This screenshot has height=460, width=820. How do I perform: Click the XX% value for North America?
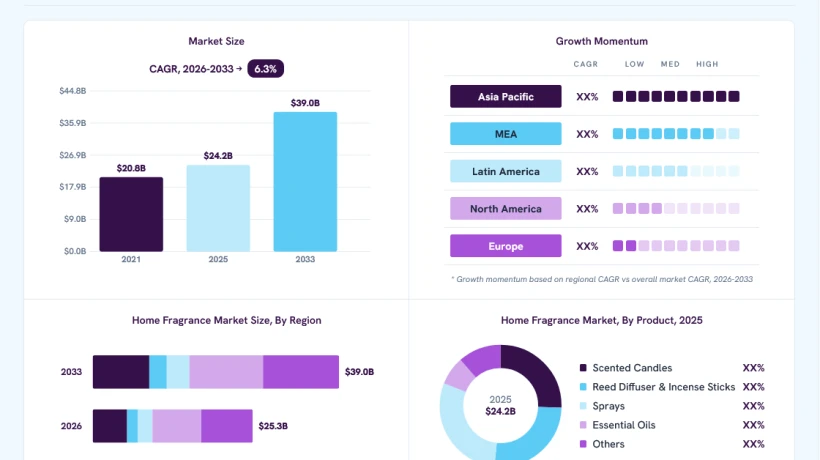click(x=587, y=209)
